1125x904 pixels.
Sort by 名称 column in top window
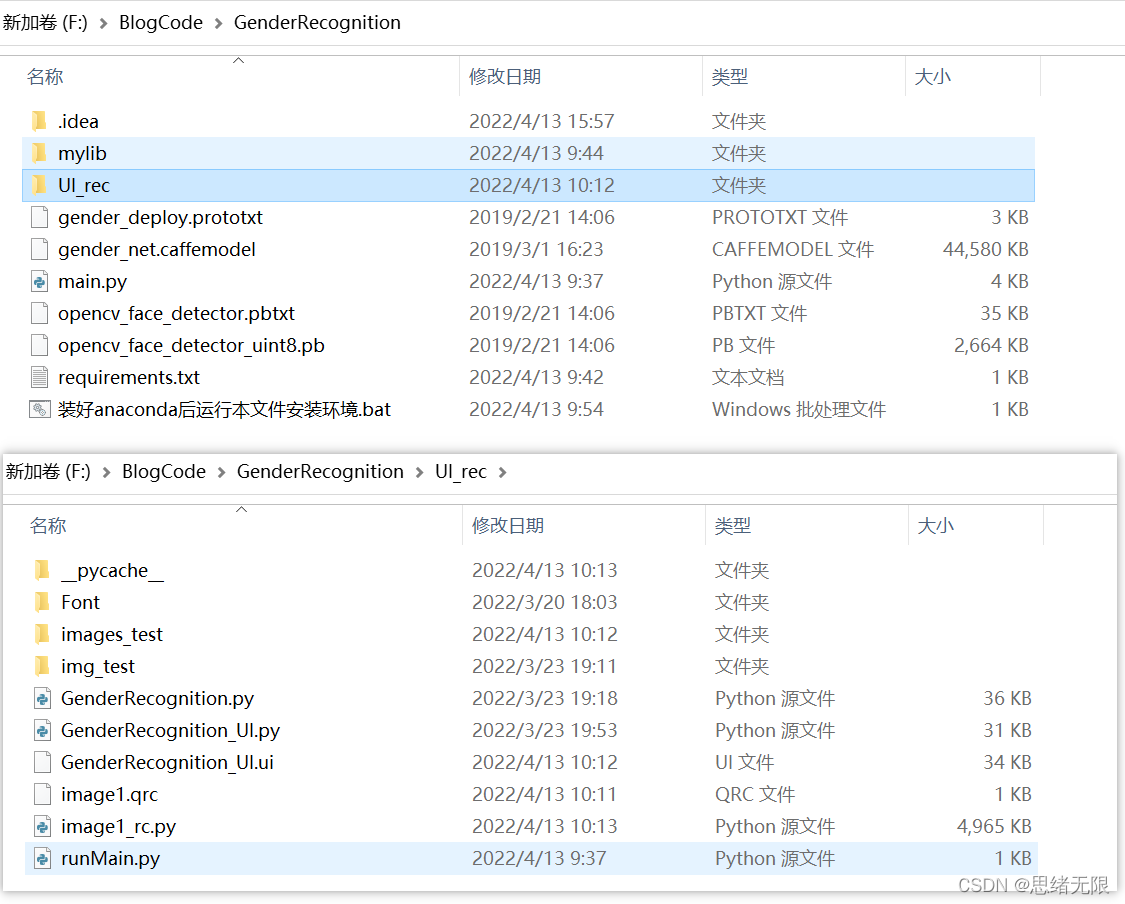[45, 77]
